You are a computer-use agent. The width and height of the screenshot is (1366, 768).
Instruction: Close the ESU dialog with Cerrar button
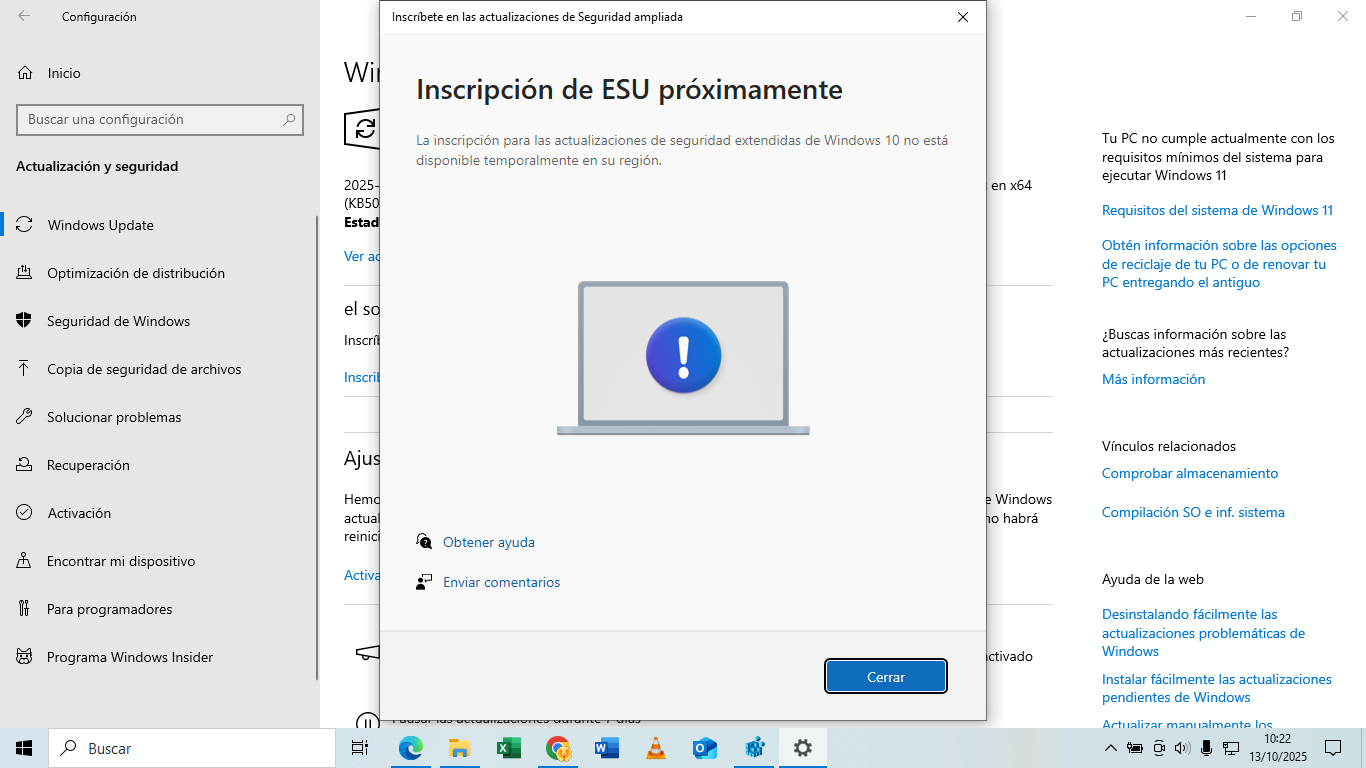click(x=886, y=677)
